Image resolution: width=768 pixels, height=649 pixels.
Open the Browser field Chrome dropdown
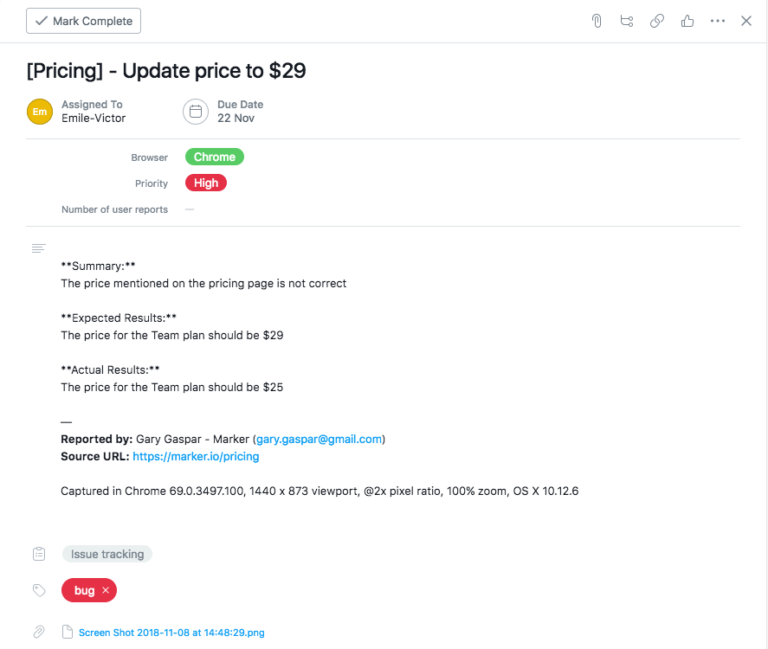tap(214, 157)
